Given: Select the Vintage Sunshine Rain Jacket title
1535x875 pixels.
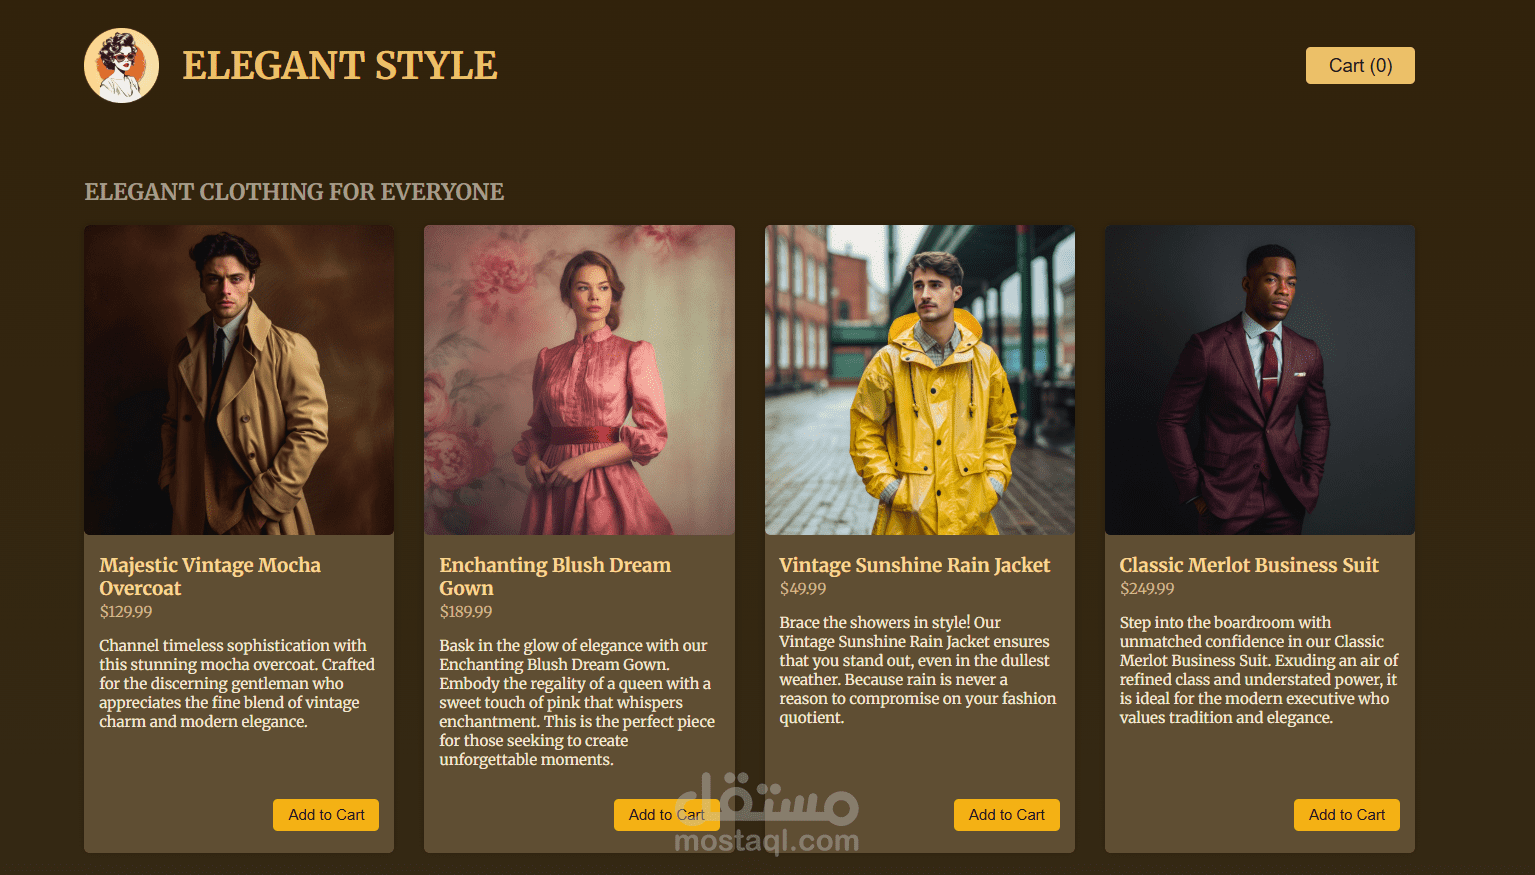Looking at the screenshot, I should pos(914,565).
